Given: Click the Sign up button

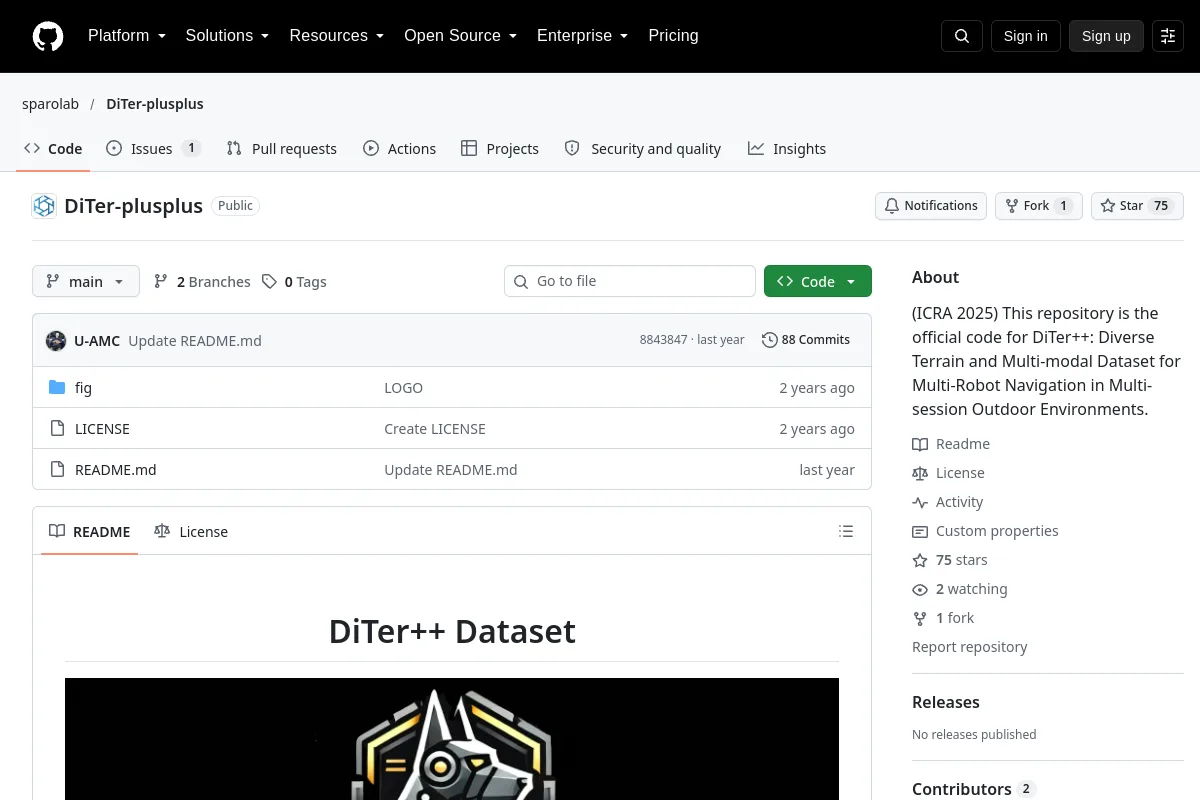Looking at the screenshot, I should coord(1106,36).
